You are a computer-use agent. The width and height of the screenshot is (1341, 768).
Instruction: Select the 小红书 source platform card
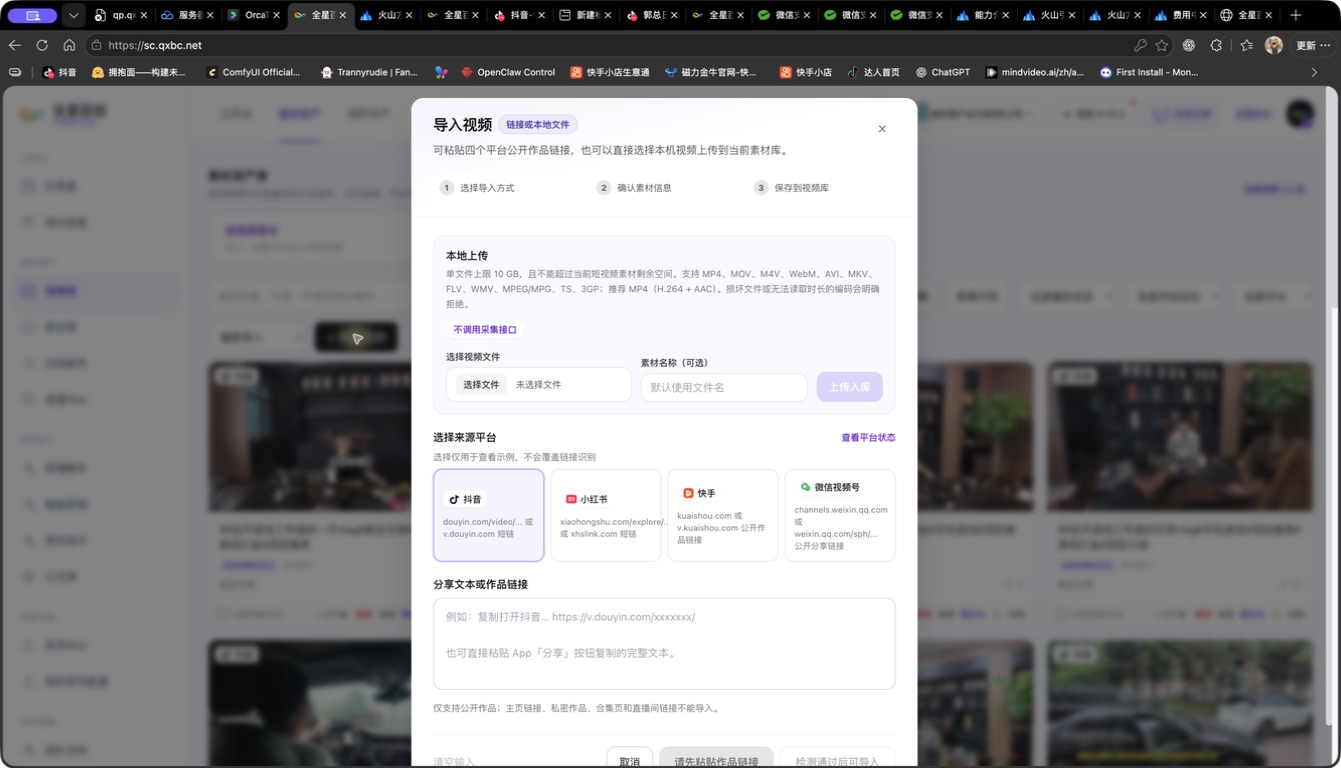605,515
